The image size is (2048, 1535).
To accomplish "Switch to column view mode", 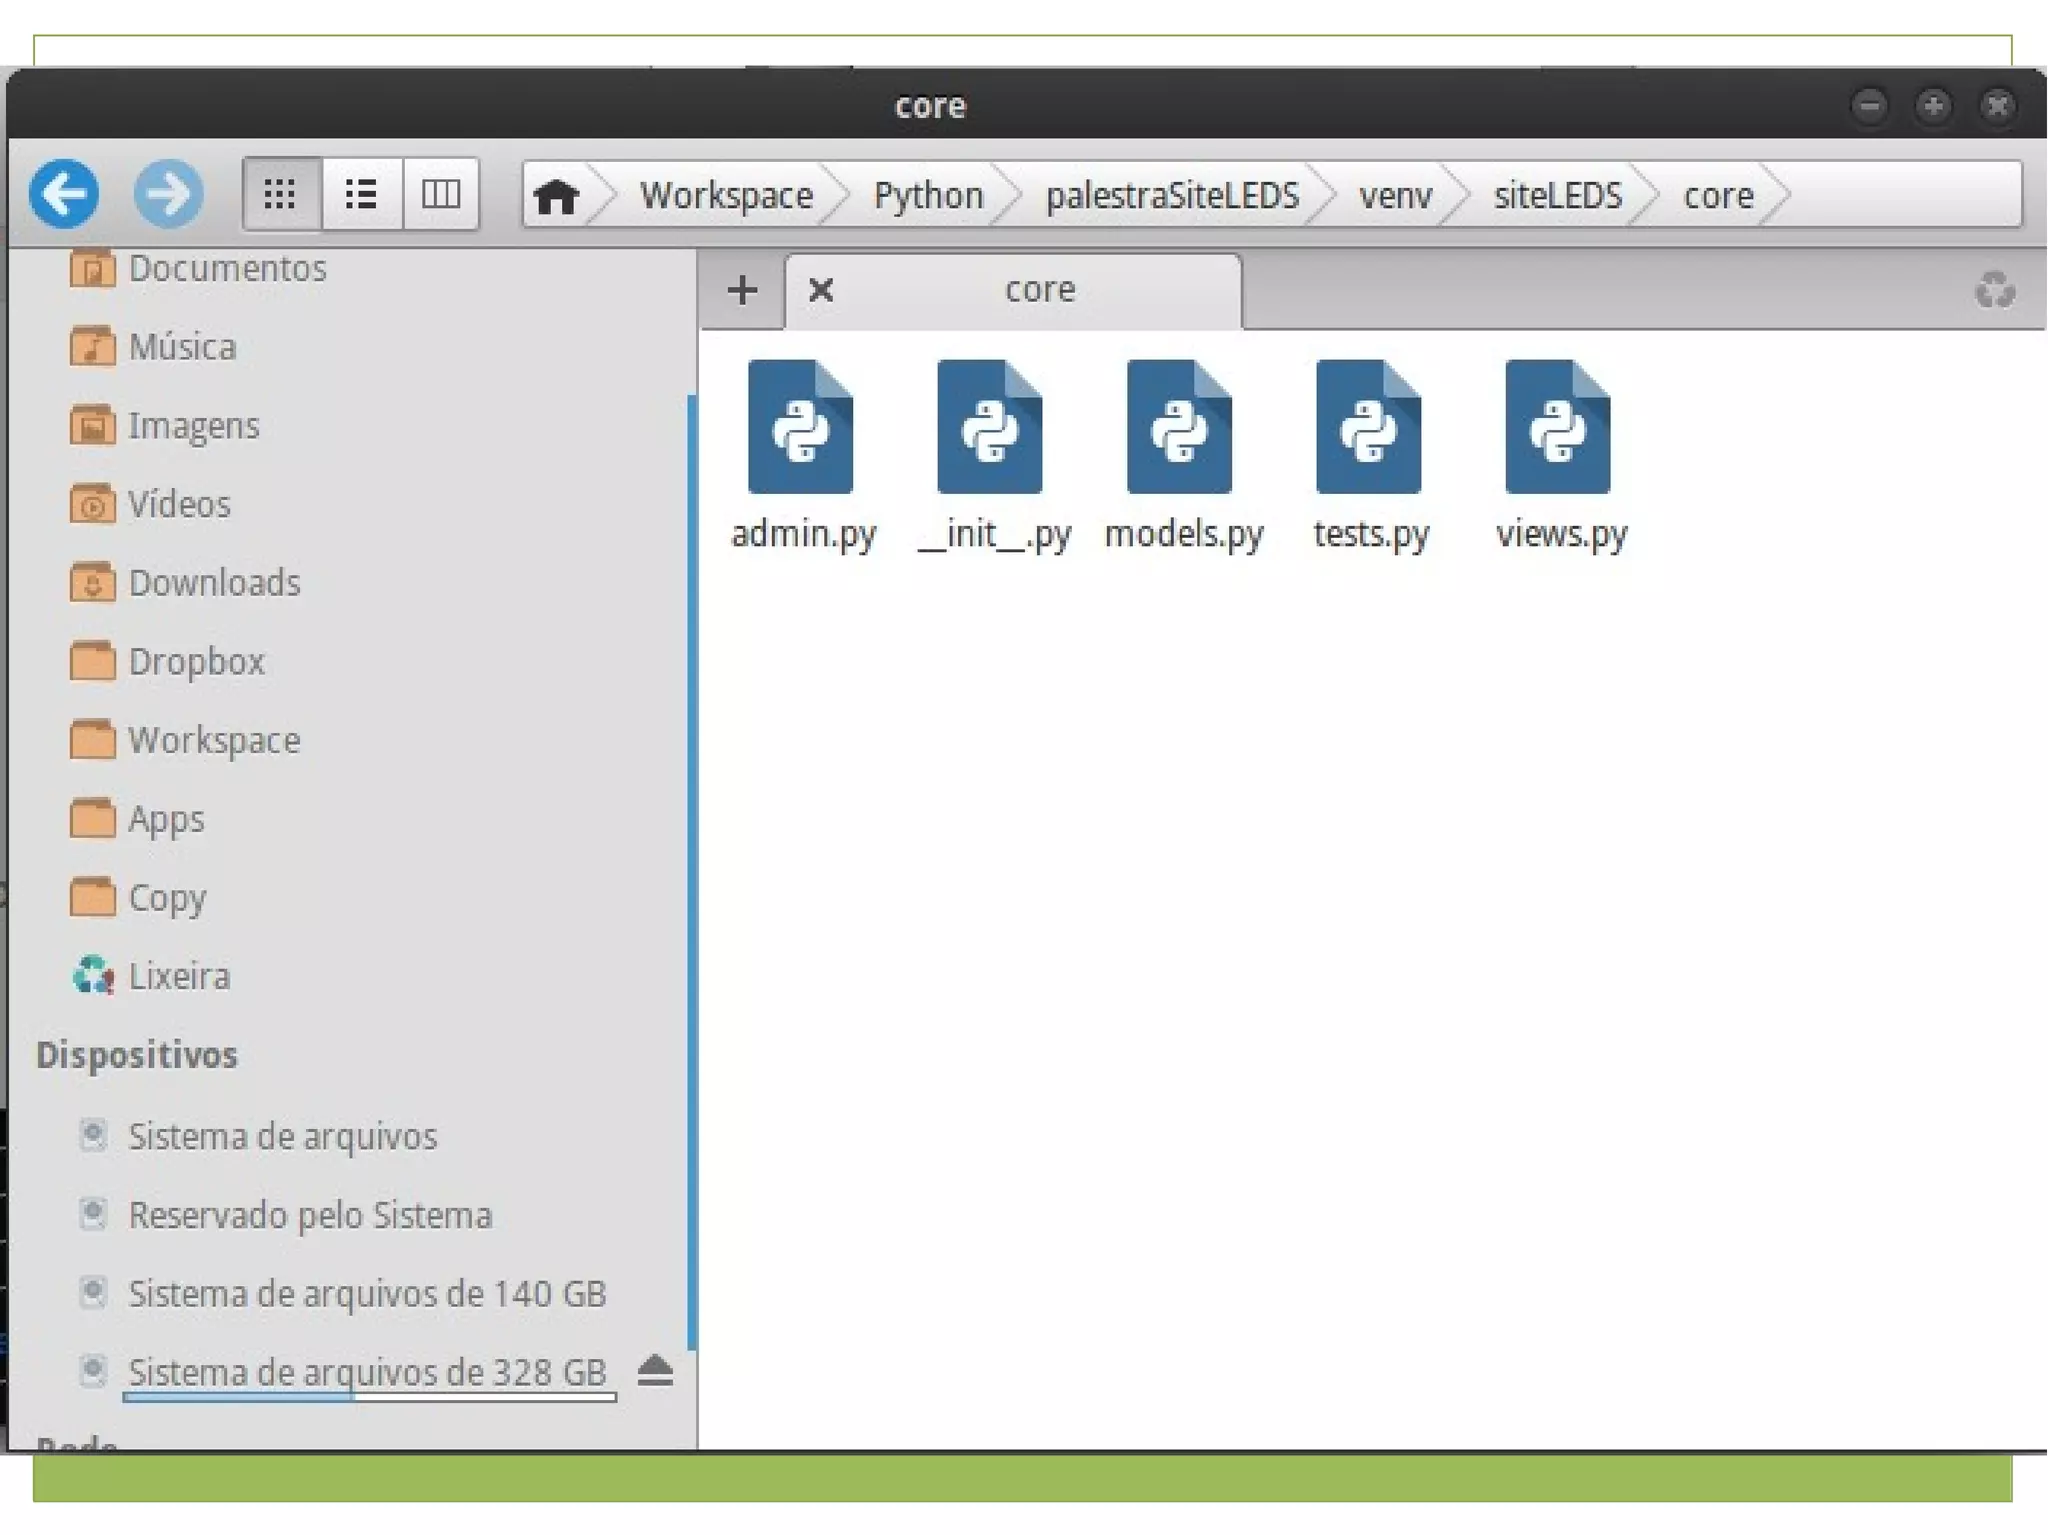I will [x=440, y=193].
